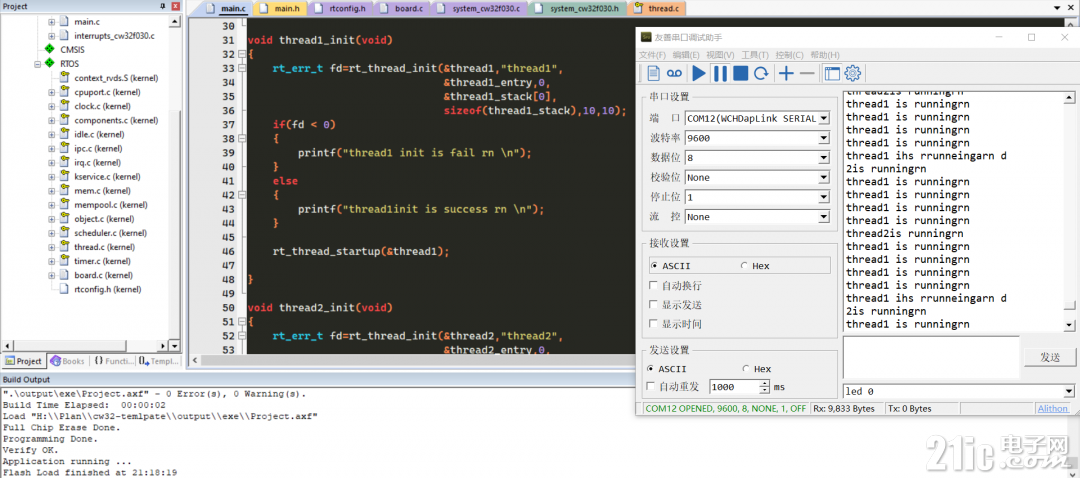The image size is (1080, 478).
Task: Click the Pause button in the serial toolbar
Action: pos(720,74)
